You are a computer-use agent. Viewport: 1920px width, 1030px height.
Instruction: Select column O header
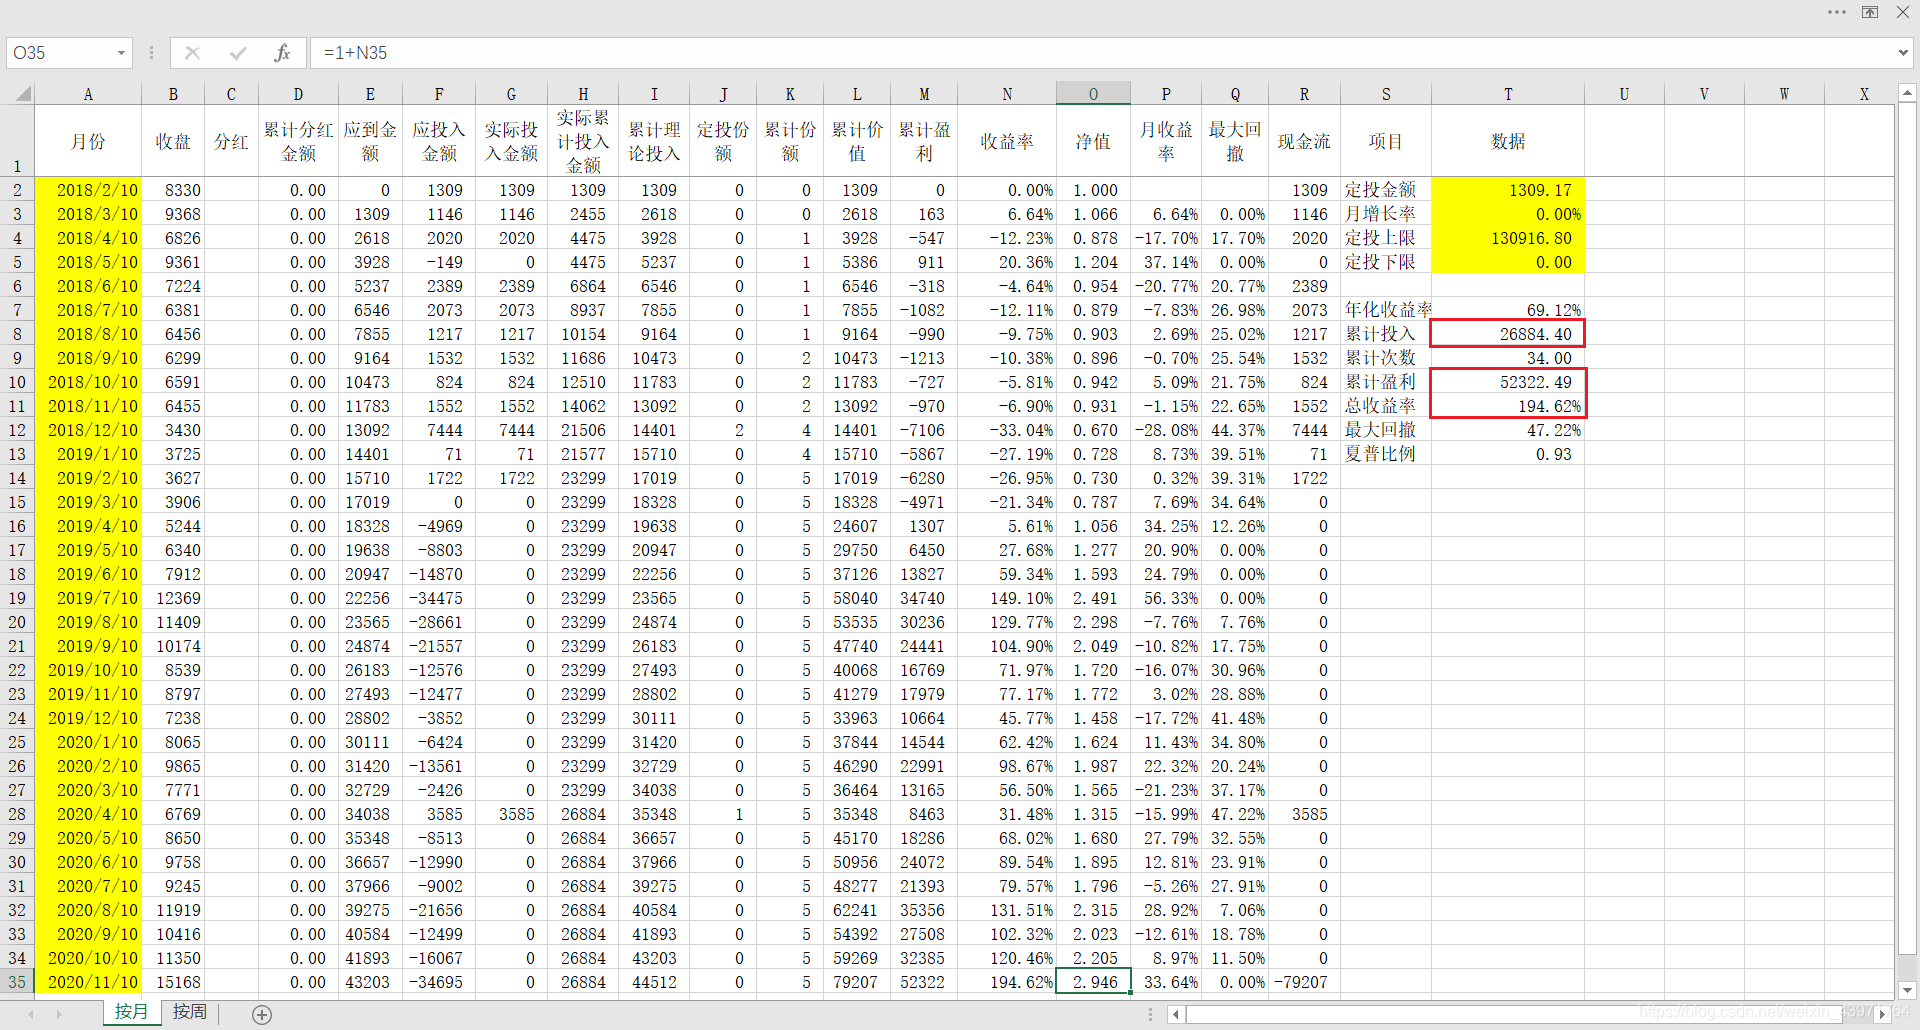[1093, 94]
